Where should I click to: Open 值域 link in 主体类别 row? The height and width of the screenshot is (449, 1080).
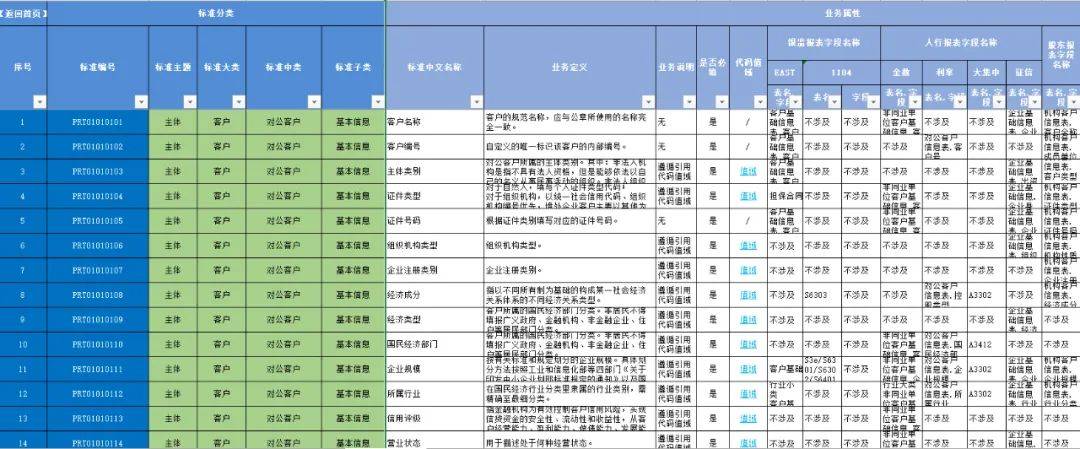[x=748, y=171]
